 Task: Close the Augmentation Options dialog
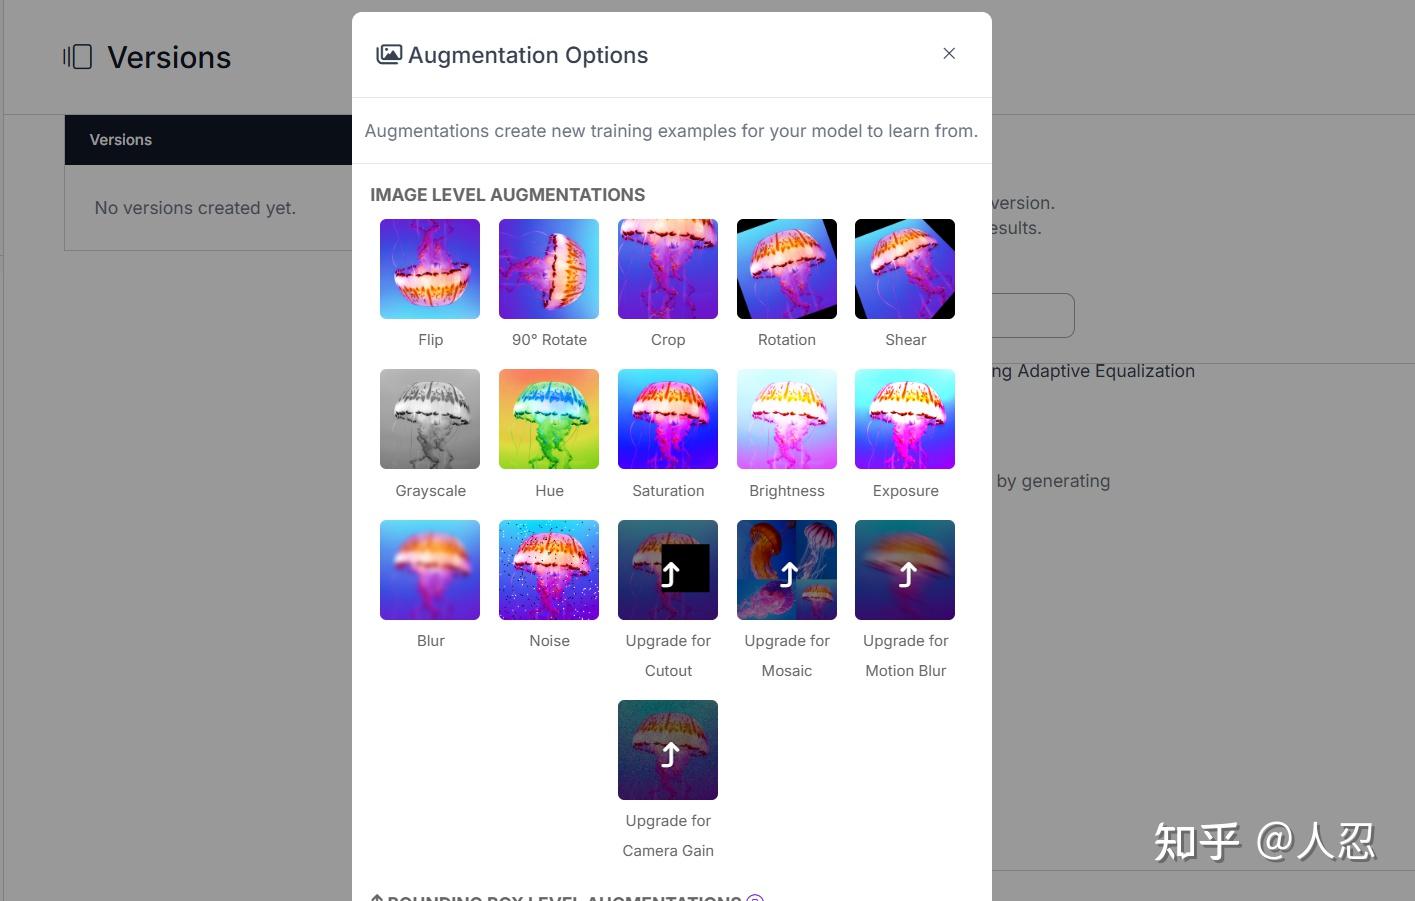point(949,54)
